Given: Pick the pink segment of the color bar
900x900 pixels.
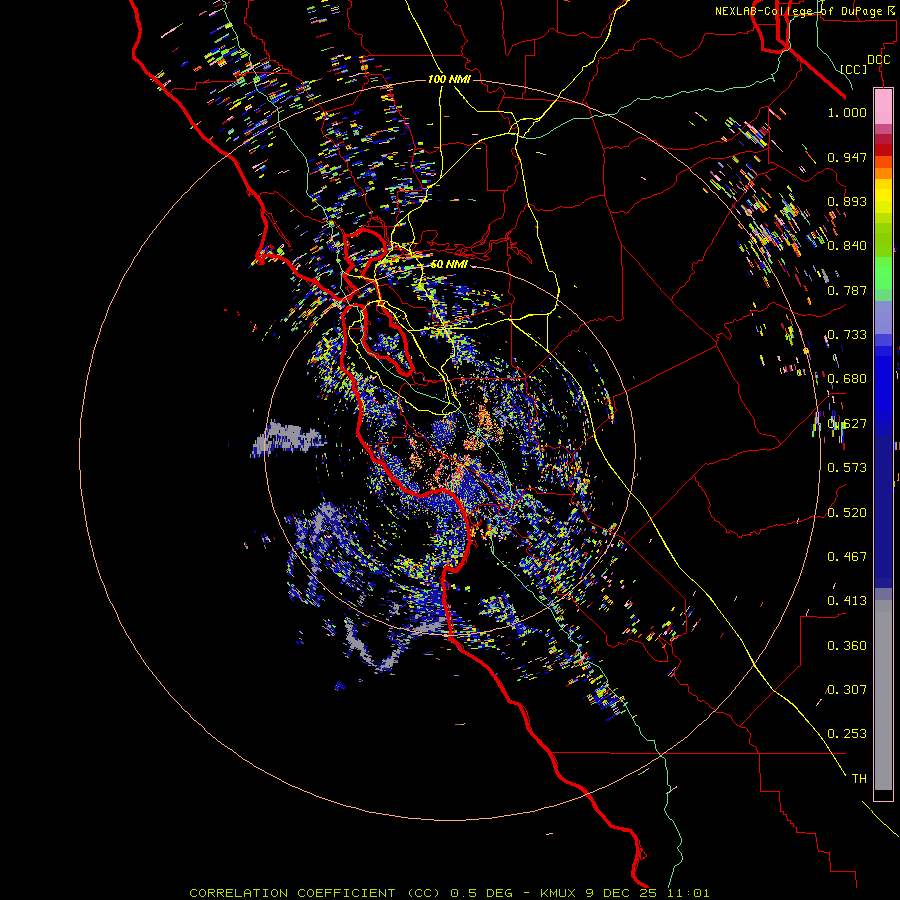Looking at the screenshot, I should coord(883,107).
